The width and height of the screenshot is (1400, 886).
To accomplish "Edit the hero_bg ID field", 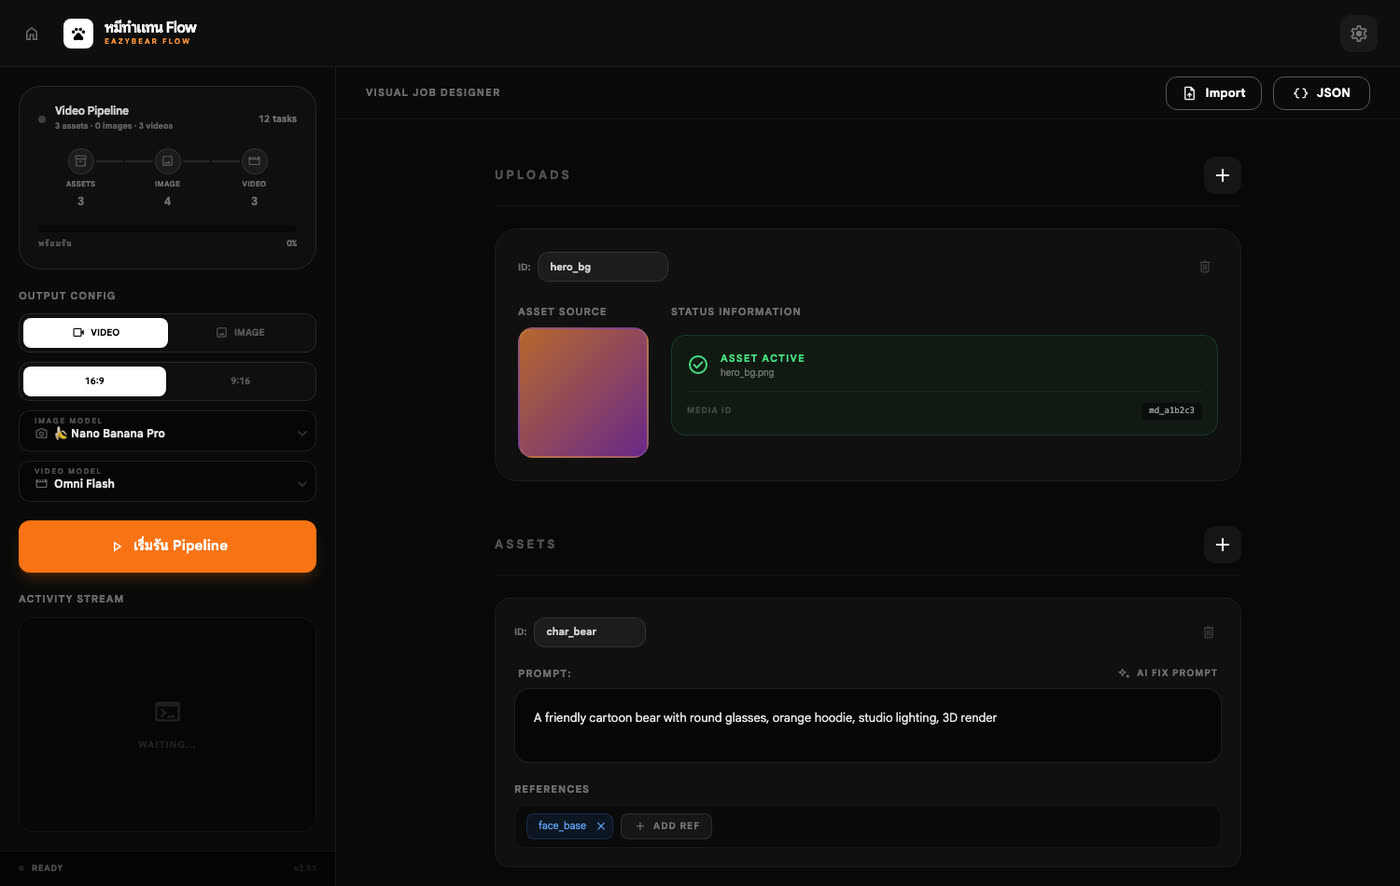I will click(602, 267).
